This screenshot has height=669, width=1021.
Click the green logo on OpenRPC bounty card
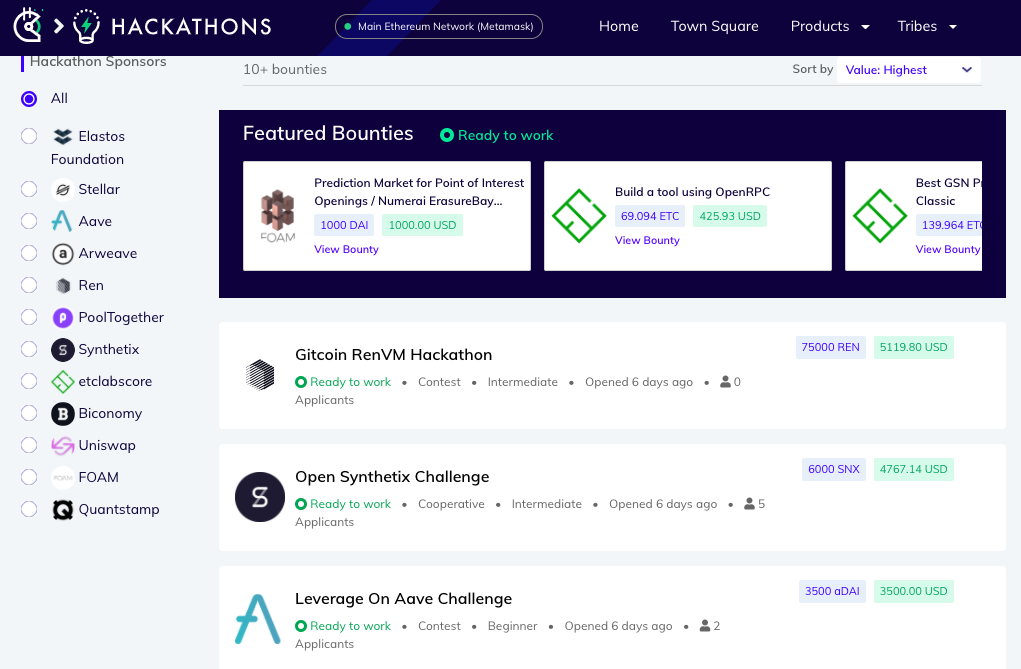click(x=579, y=216)
